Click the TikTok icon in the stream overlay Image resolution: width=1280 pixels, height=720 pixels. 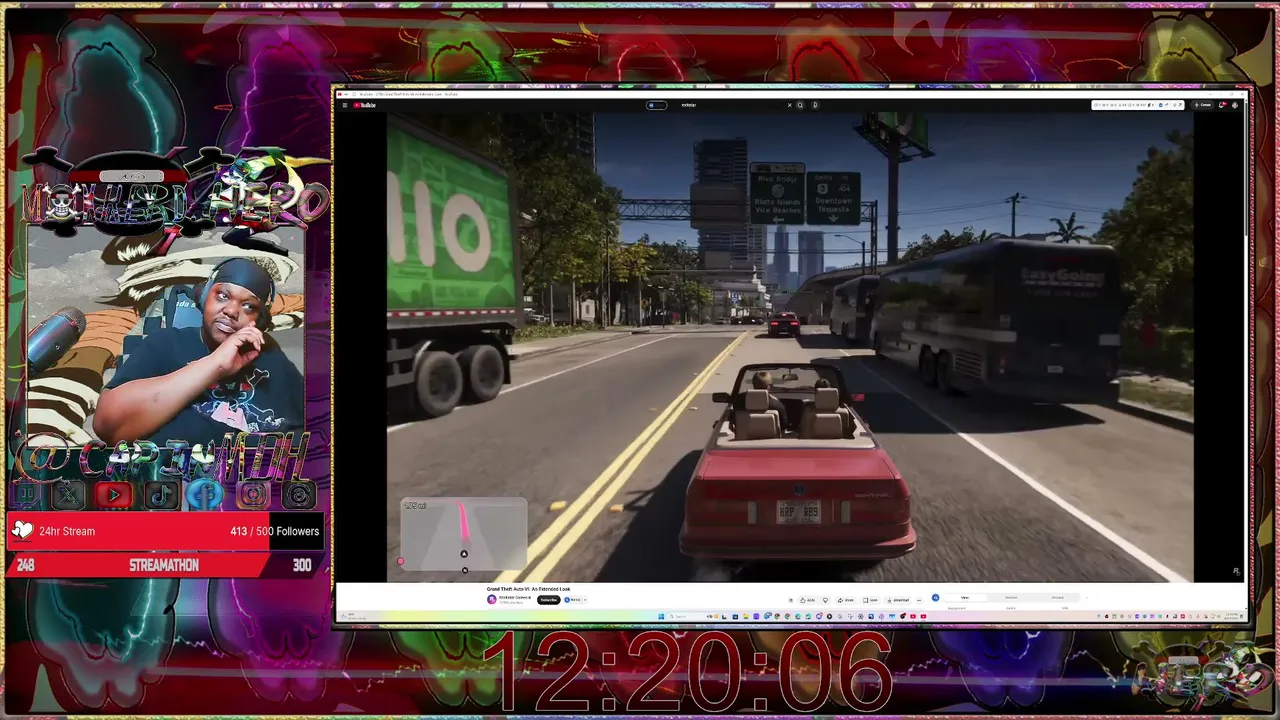[x=161, y=494]
